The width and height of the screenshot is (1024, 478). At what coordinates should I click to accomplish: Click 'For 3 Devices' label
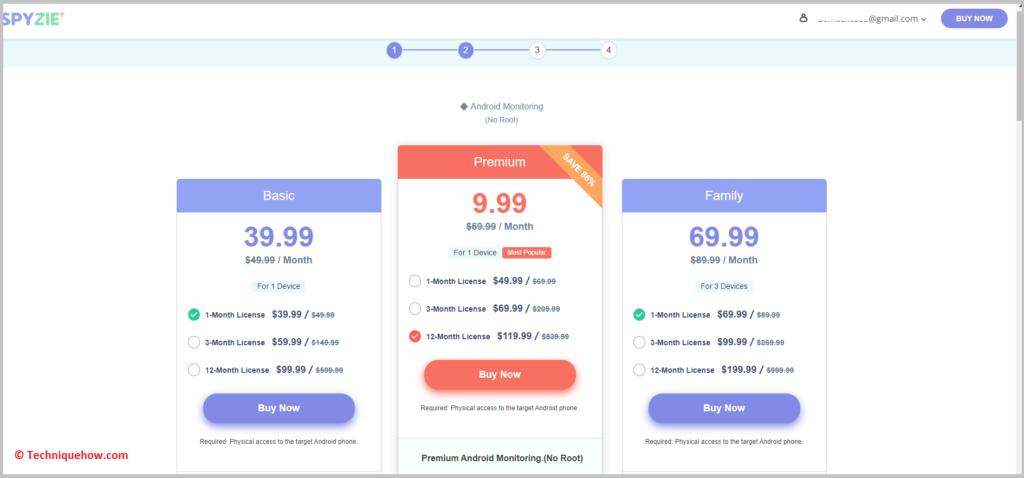point(724,286)
